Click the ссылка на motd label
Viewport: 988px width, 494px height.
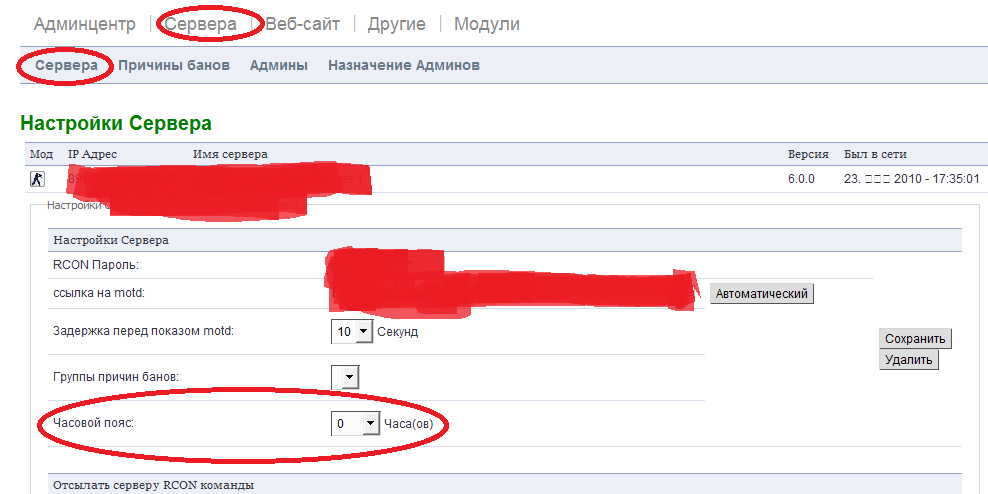point(99,293)
